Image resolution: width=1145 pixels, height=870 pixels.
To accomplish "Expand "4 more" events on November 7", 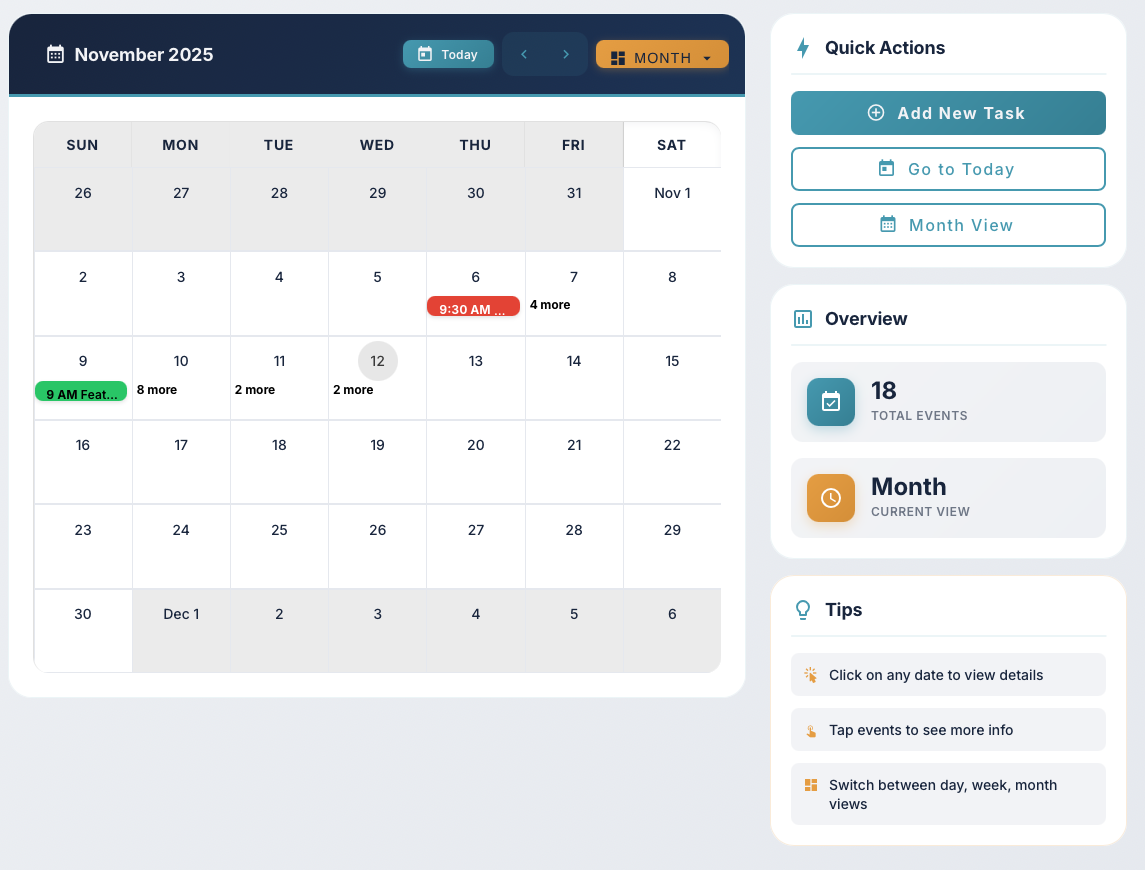I will tap(550, 305).
